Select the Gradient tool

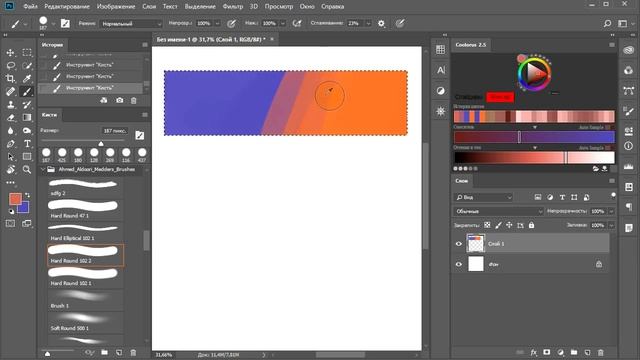click(x=27, y=118)
